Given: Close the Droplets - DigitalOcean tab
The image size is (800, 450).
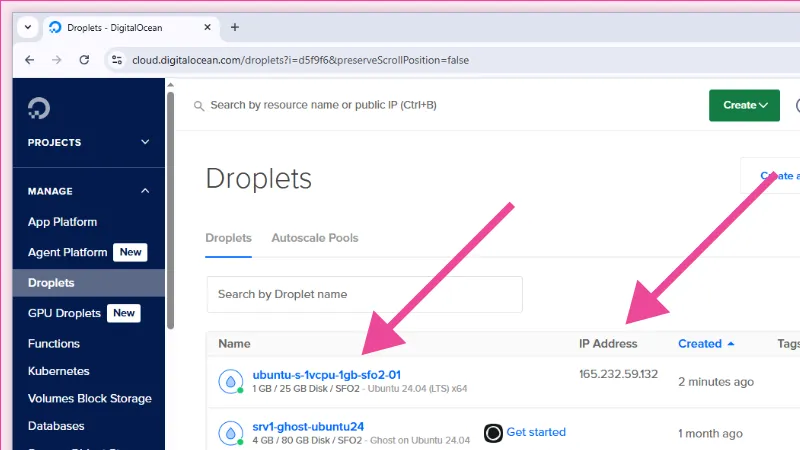Looking at the screenshot, I should point(207,28).
